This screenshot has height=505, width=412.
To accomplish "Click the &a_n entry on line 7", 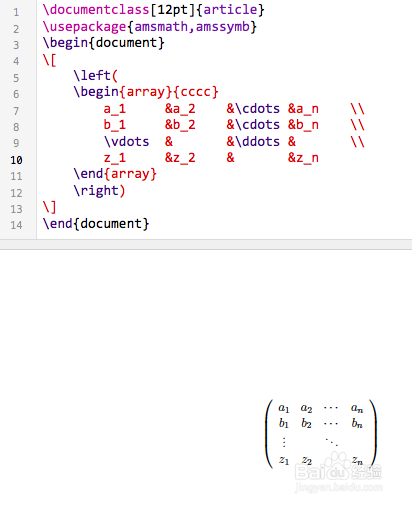I will click(303, 109).
